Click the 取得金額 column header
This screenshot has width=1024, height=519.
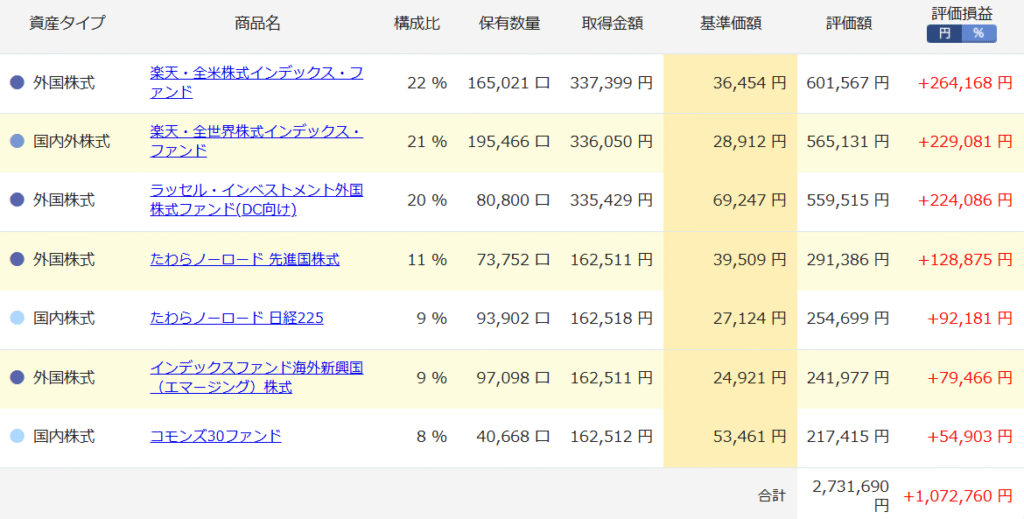(611, 23)
